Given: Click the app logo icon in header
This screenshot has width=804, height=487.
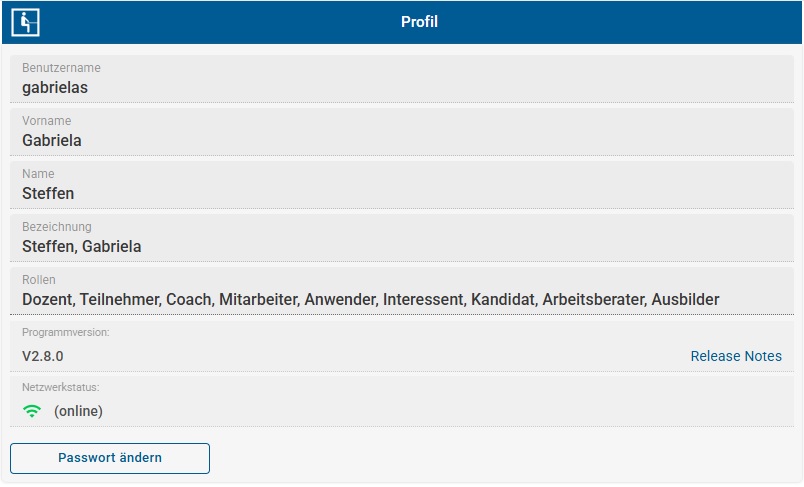Looking at the screenshot, I should tap(25, 22).
